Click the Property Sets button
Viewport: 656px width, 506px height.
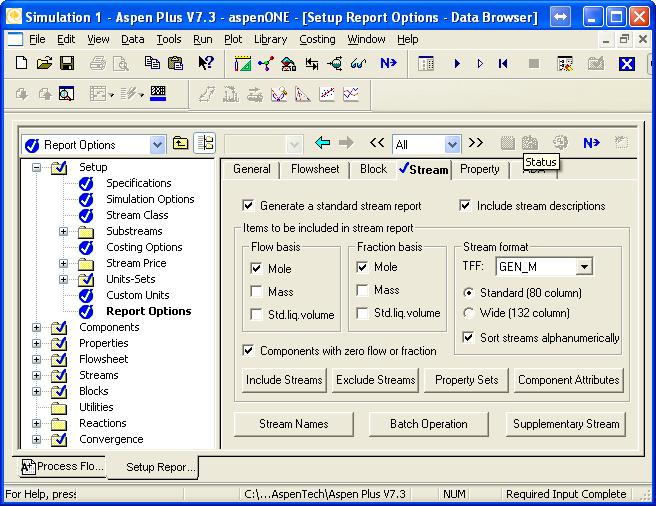pyautogui.click(x=466, y=380)
